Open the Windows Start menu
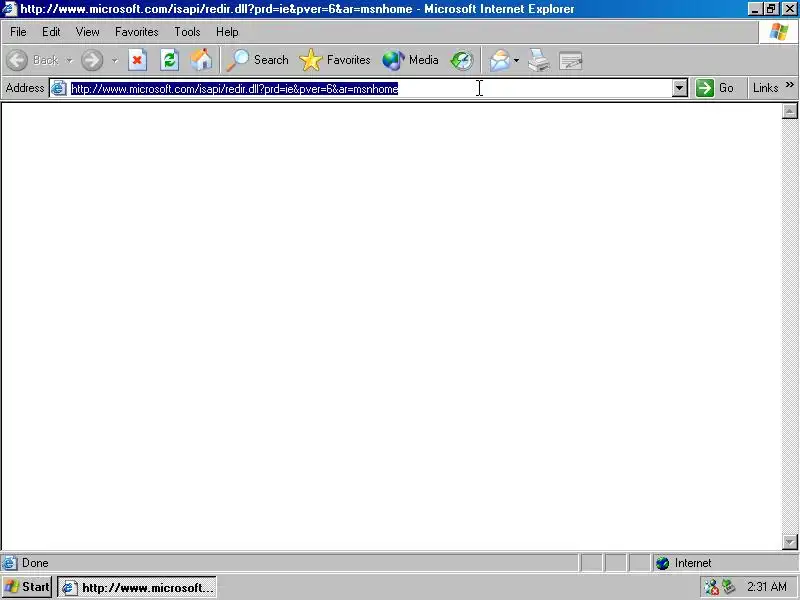Viewport: 800px width, 600px height. point(27,587)
